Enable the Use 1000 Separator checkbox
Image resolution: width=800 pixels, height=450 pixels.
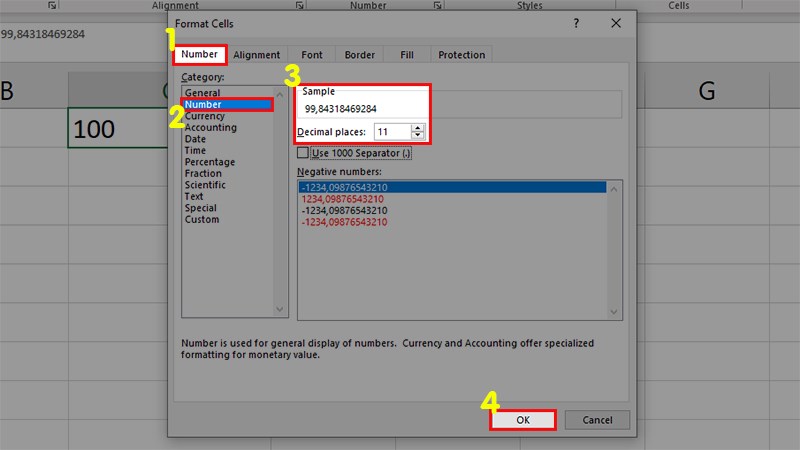point(303,153)
